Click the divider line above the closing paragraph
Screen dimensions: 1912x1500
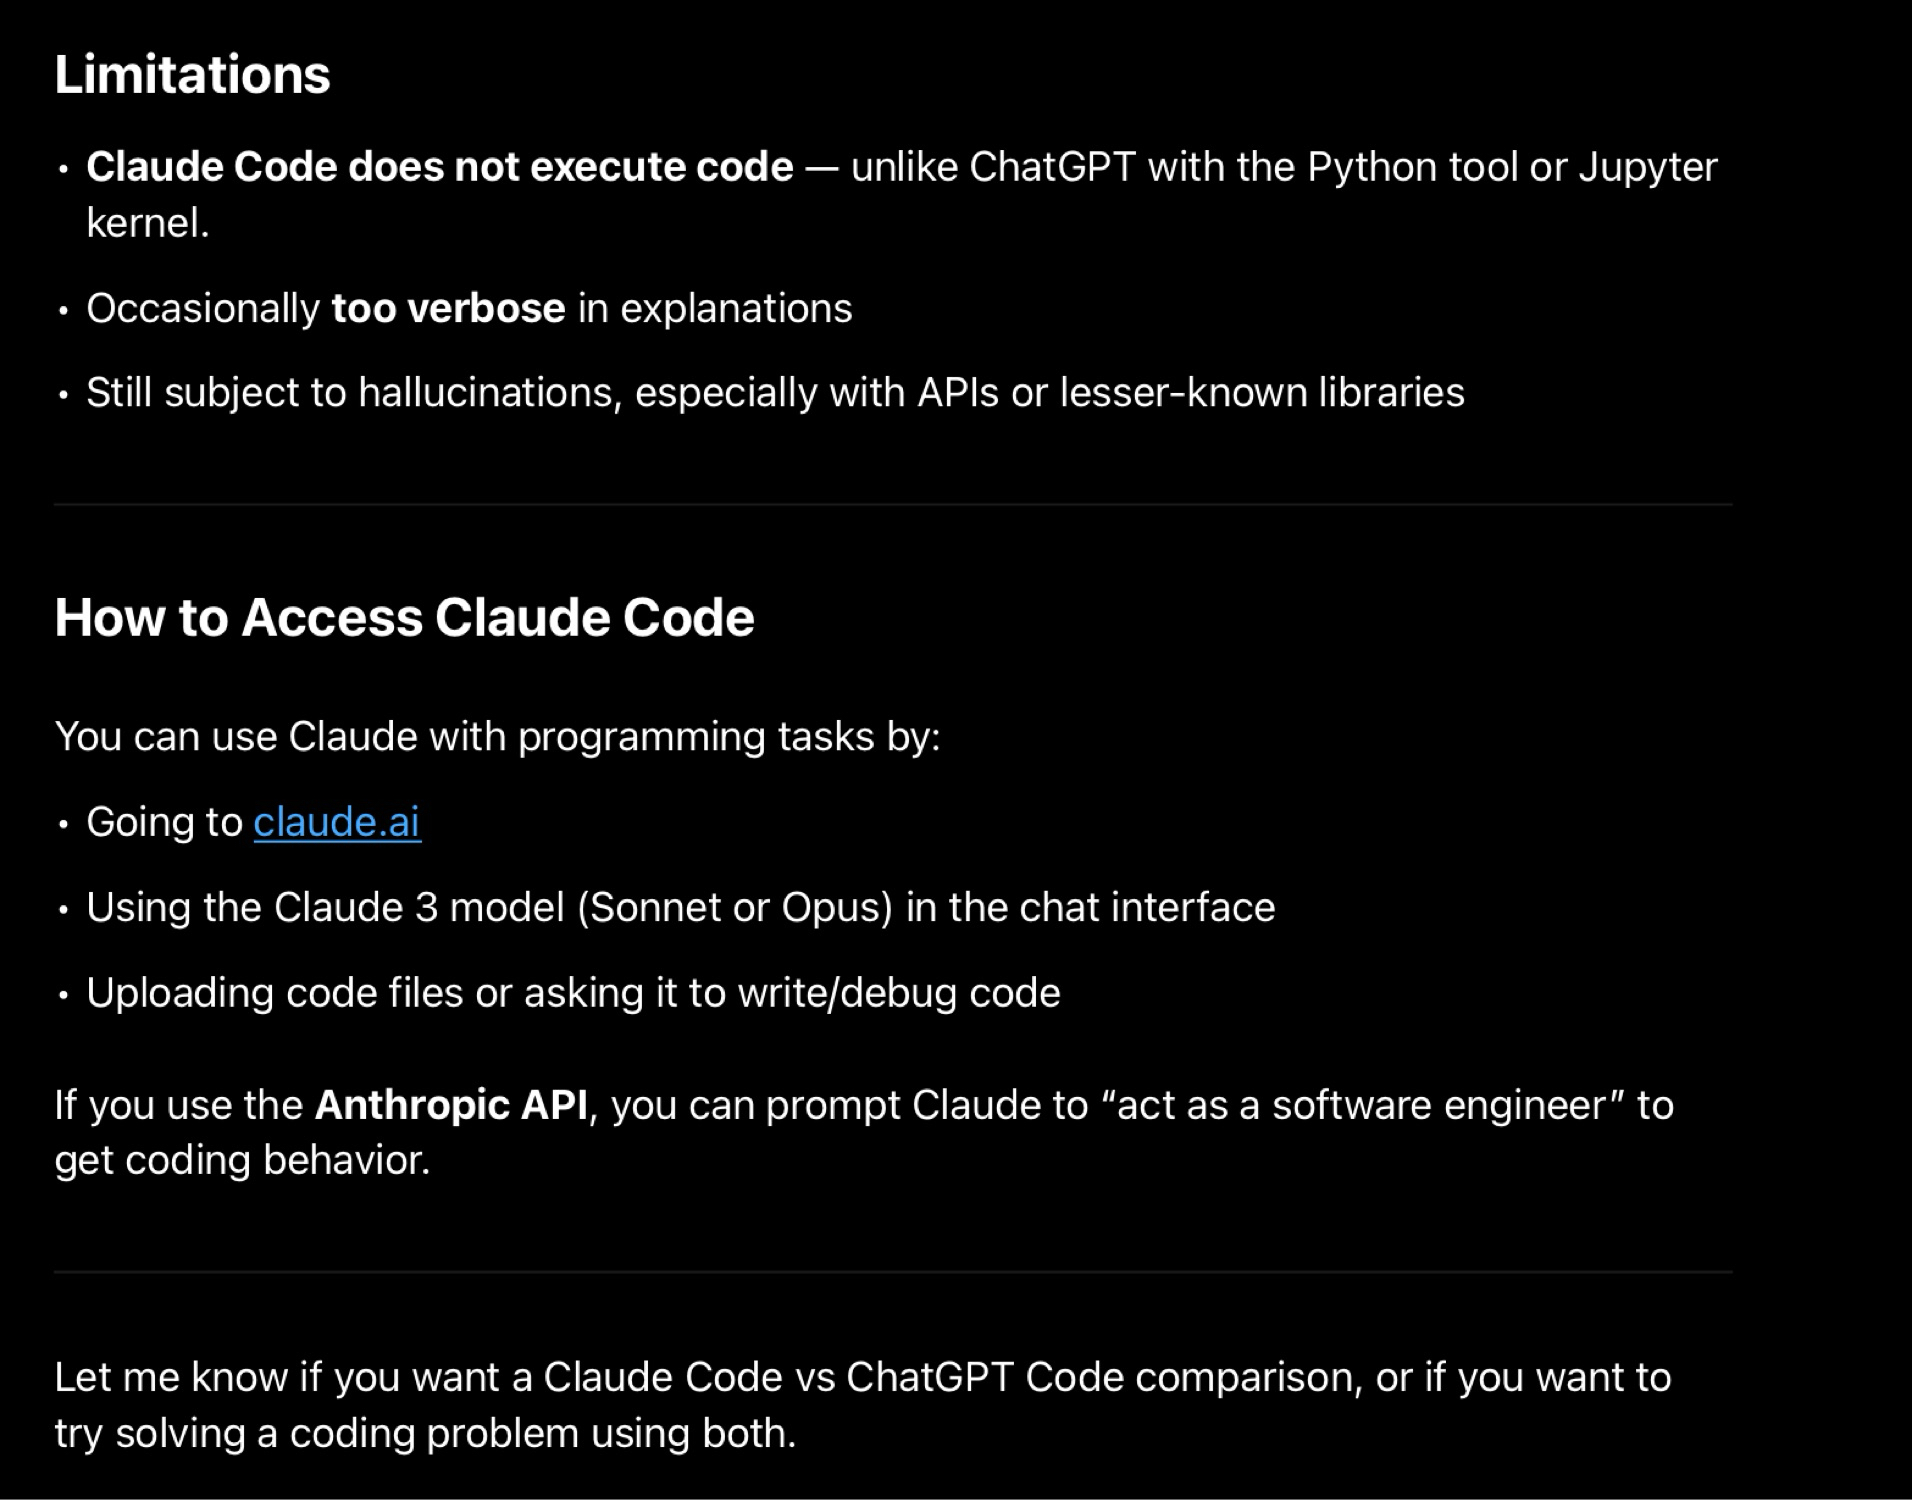coord(892,1271)
